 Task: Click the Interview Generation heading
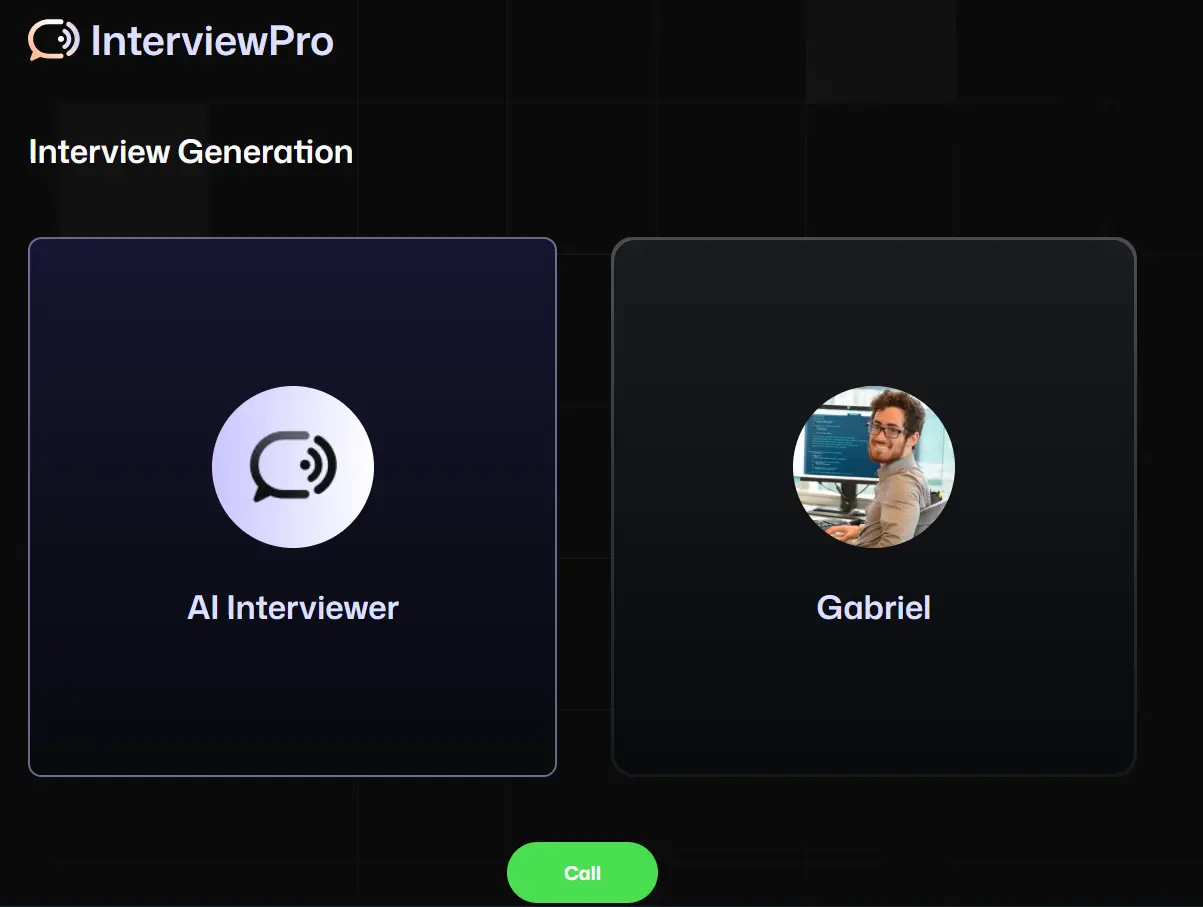coord(190,152)
